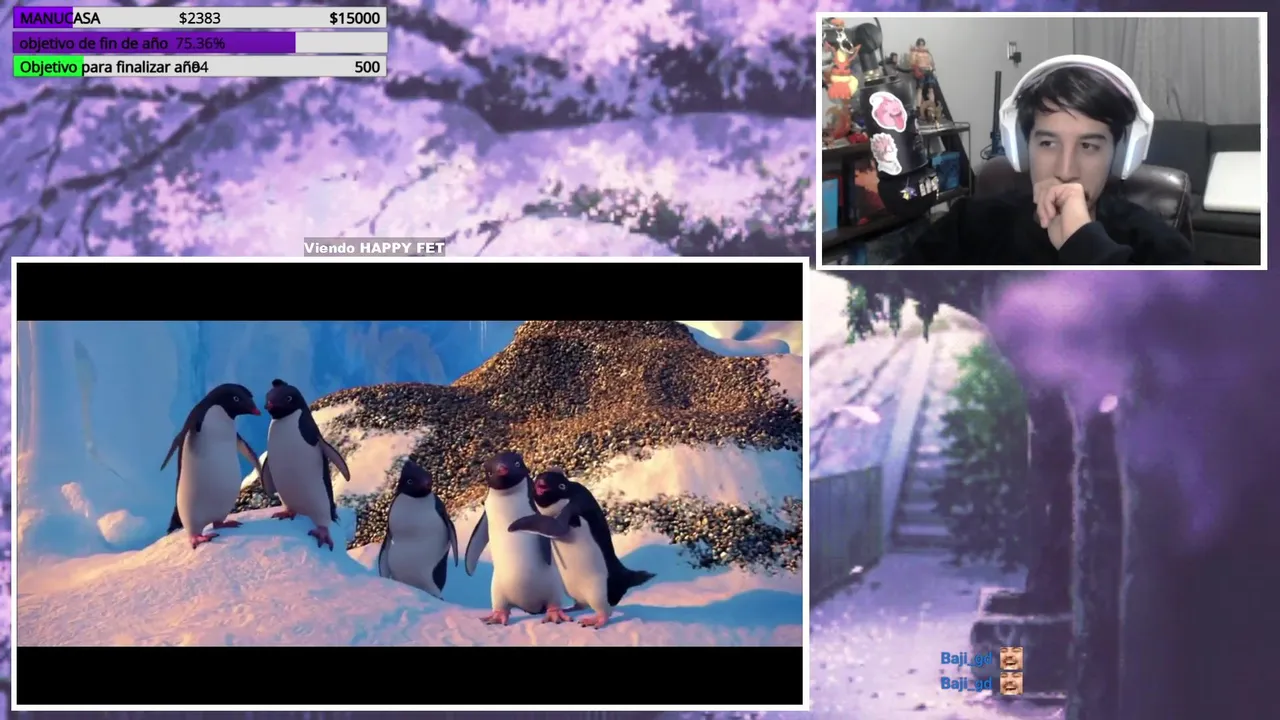1280x720 pixels.
Task: Click the 75.36% percentage text
Action: pos(200,43)
